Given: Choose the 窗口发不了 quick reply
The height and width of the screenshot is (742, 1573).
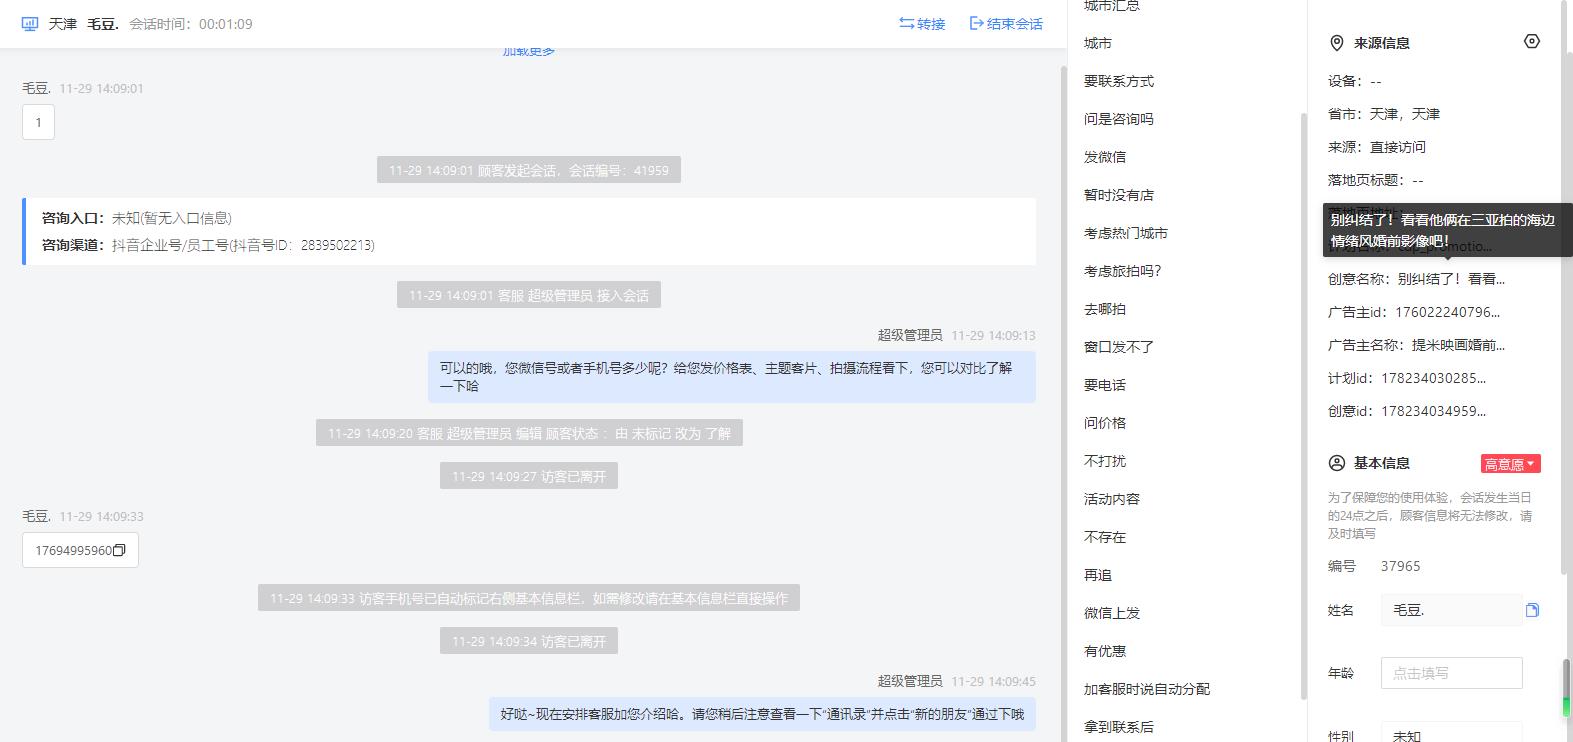Looking at the screenshot, I should point(1119,347).
